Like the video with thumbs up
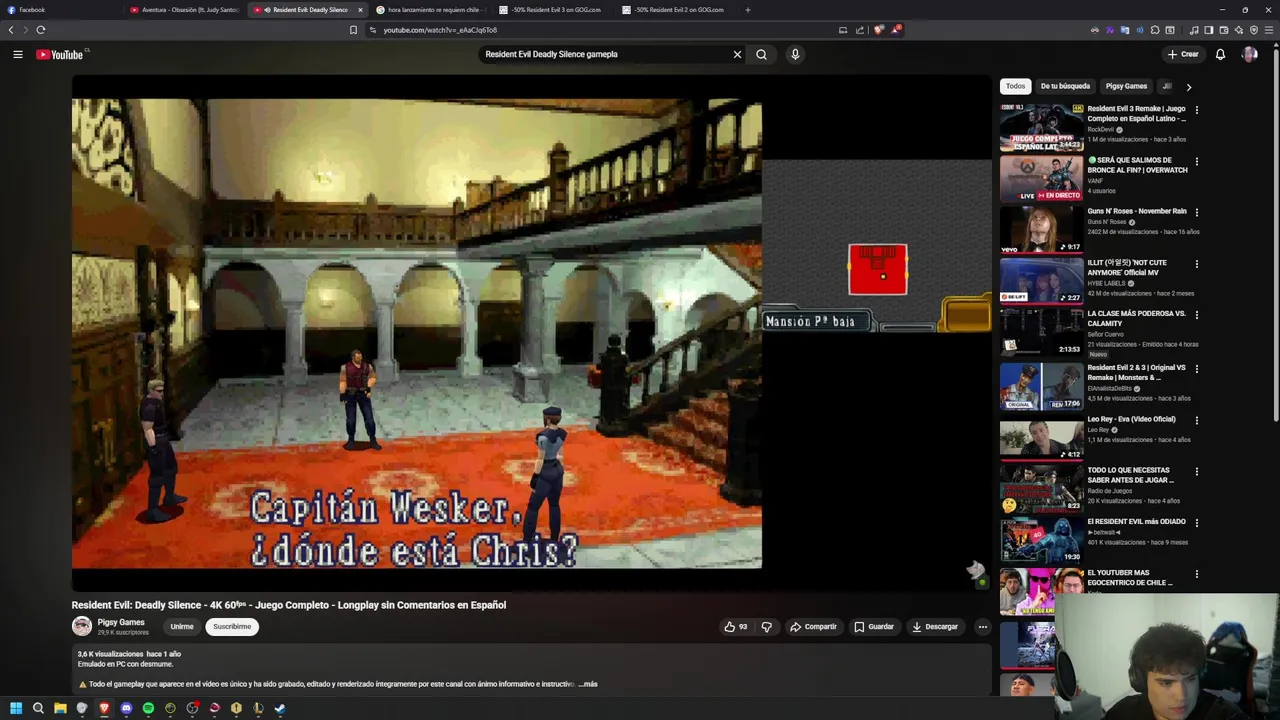This screenshot has height=720, width=1280. click(x=736, y=627)
